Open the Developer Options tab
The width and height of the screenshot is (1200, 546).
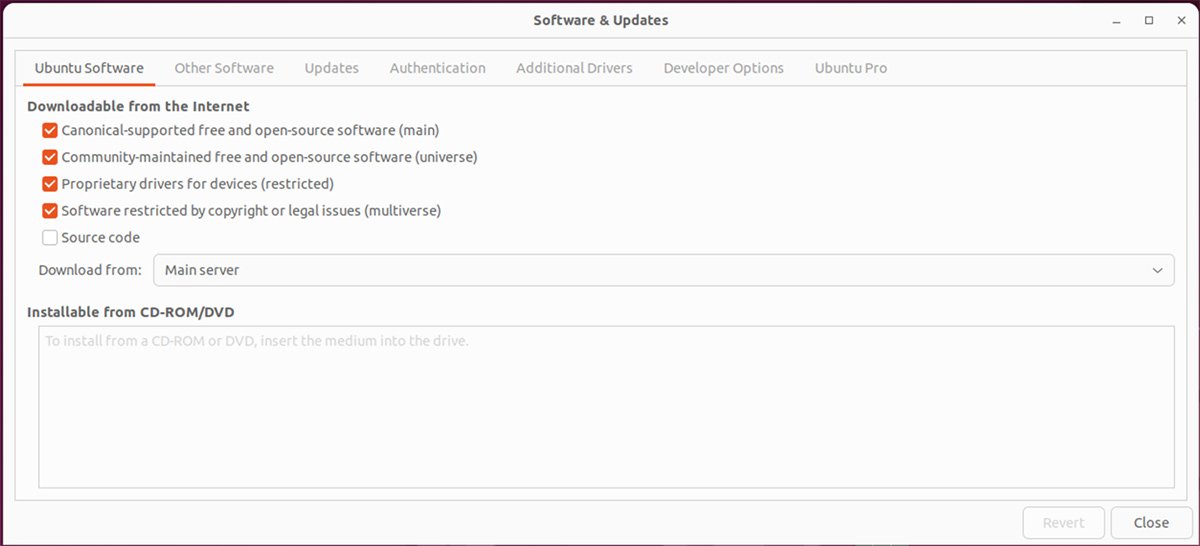coord(723,68)
